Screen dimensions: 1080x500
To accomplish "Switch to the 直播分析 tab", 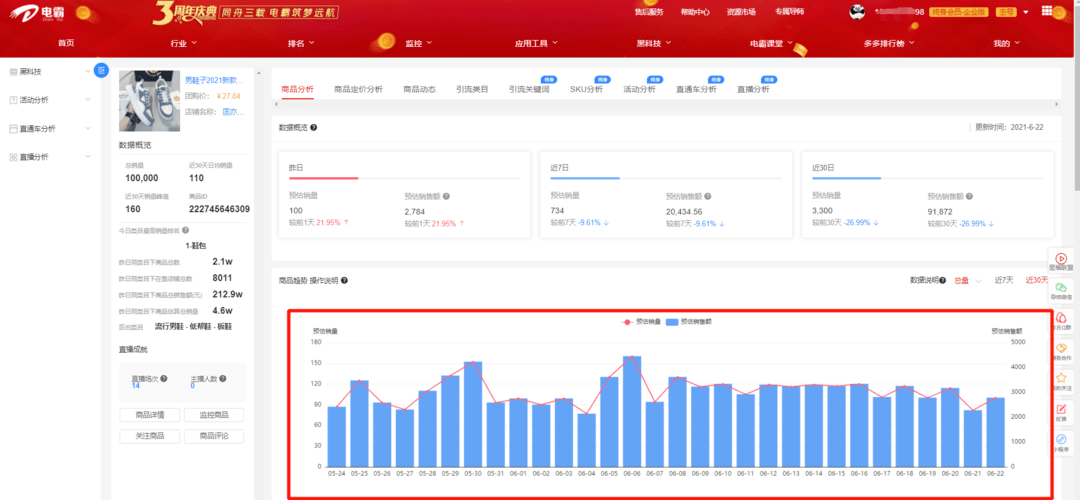I will (x=753, y=90).
